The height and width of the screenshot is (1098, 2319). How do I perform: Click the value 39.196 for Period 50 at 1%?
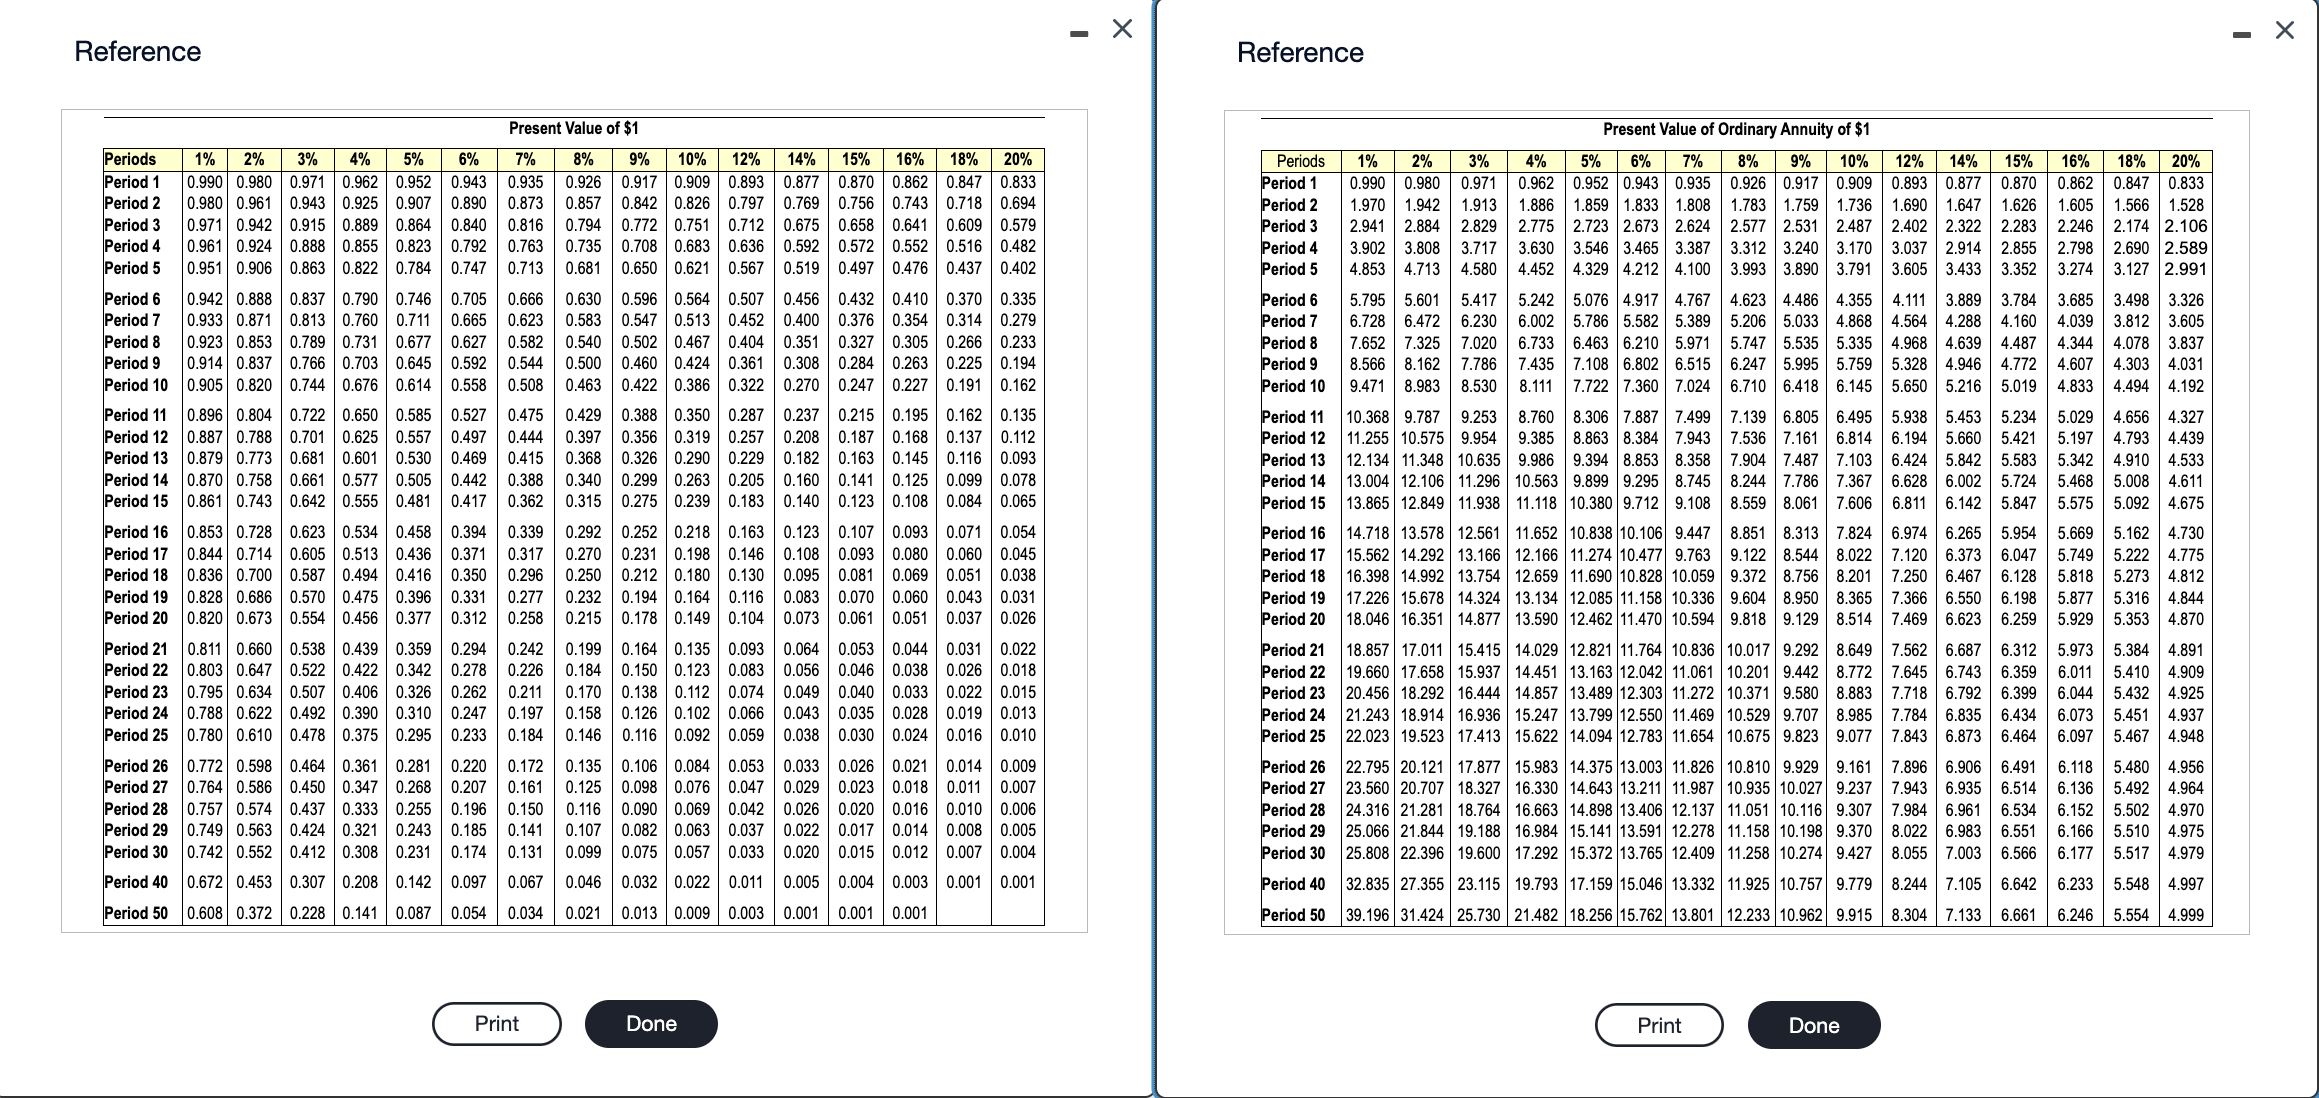pos(1366,913)
